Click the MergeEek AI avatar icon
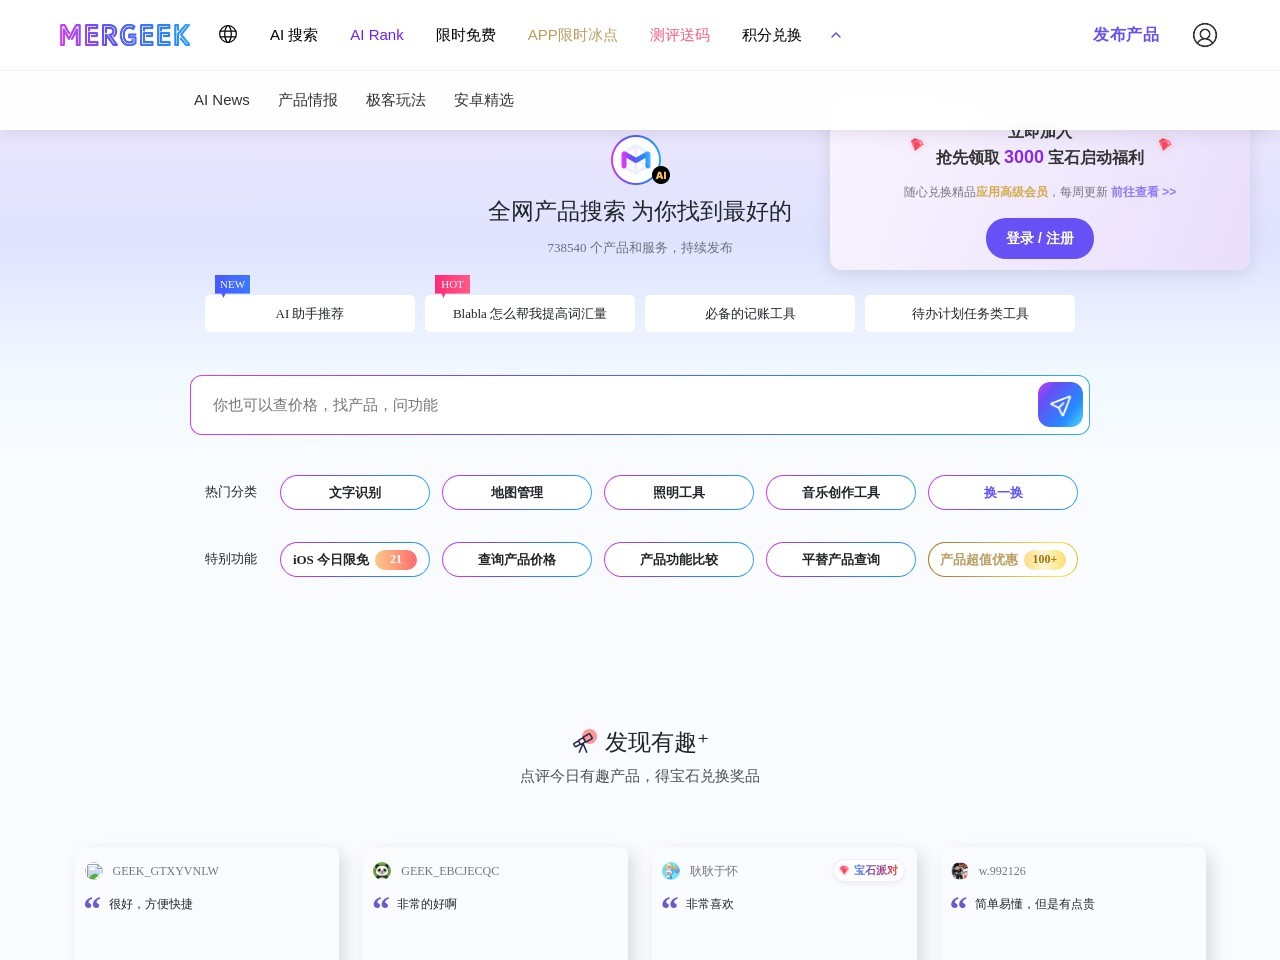The width and height of the screenshot is (1280, 960). pyautogui.click(x=637, y=160)
